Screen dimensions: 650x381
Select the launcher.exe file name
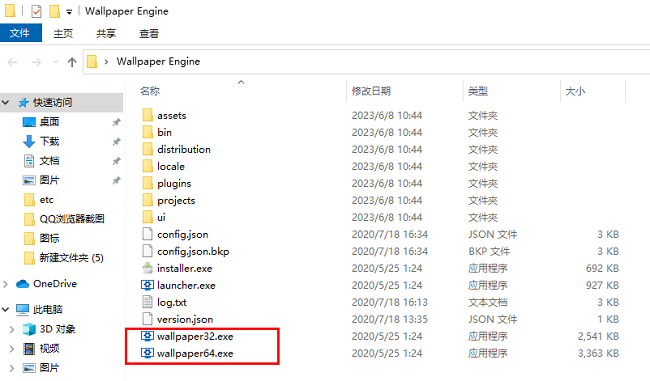186,285
